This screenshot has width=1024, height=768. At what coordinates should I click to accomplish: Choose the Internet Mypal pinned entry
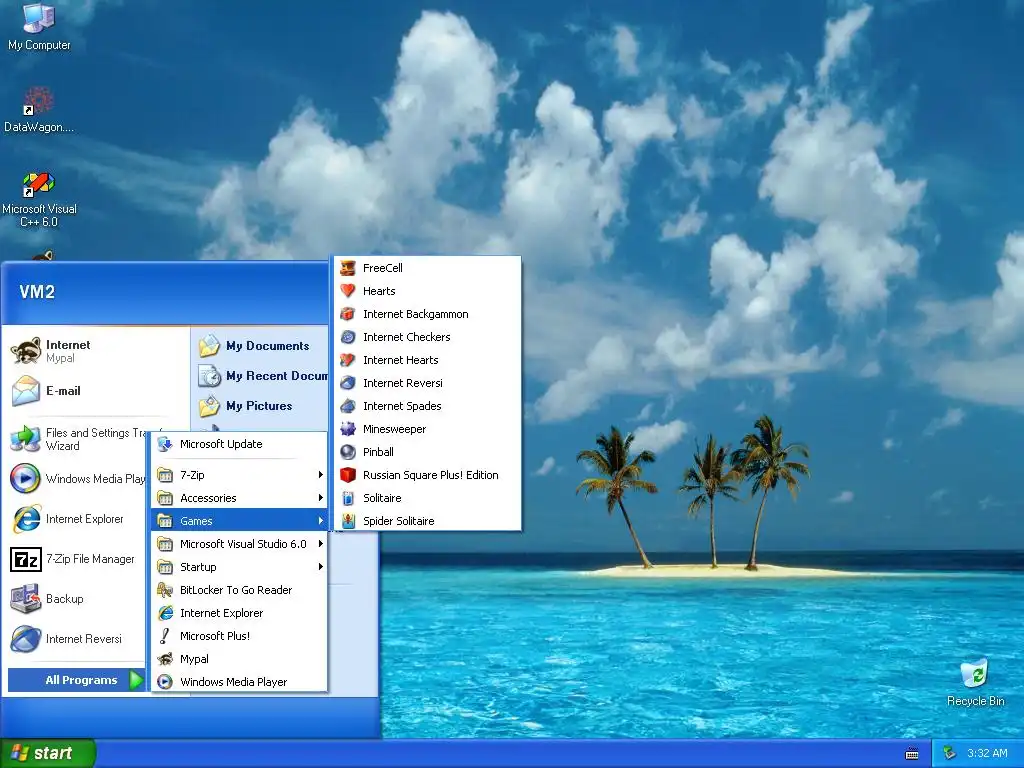pyautogui.click(x=97, y=351)
